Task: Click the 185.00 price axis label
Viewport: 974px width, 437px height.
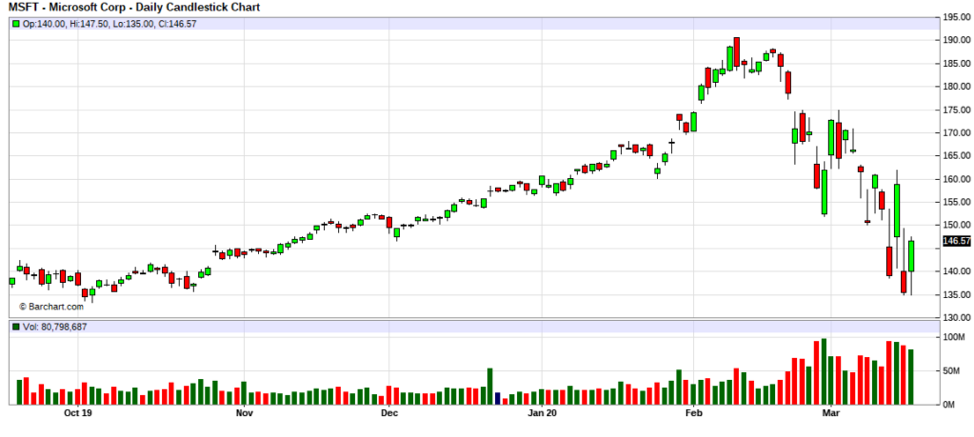Action: (957, 64)
